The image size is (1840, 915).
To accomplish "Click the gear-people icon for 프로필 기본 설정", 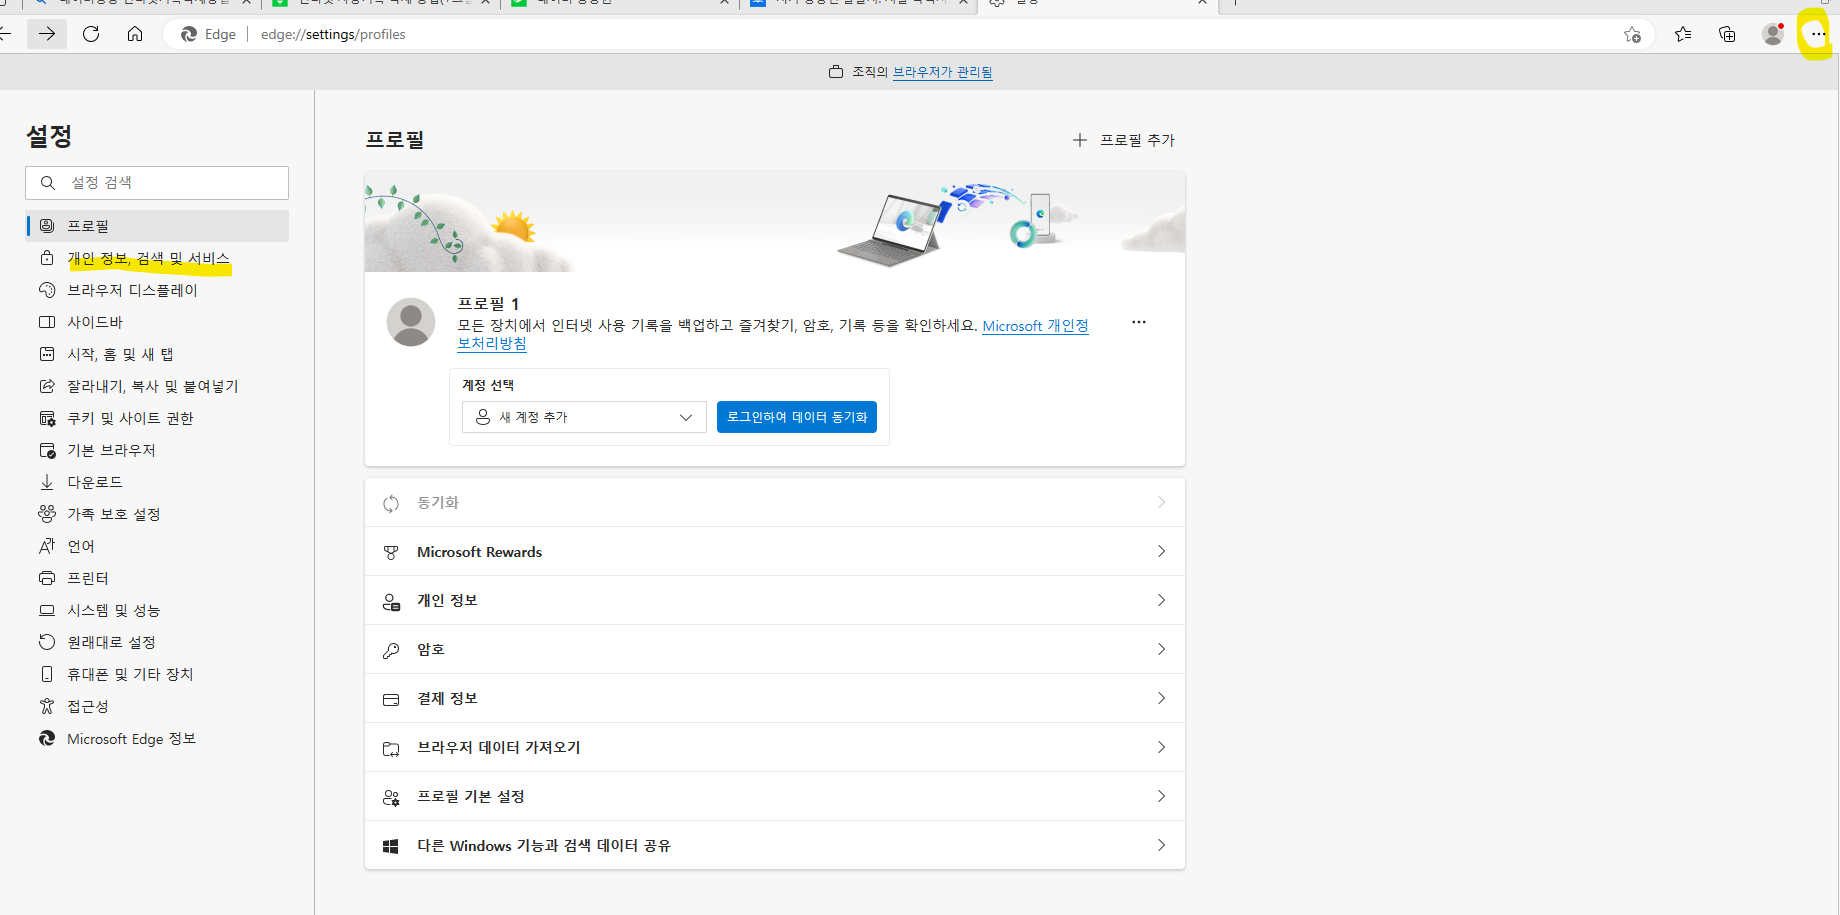I will (x=391, y=797).
